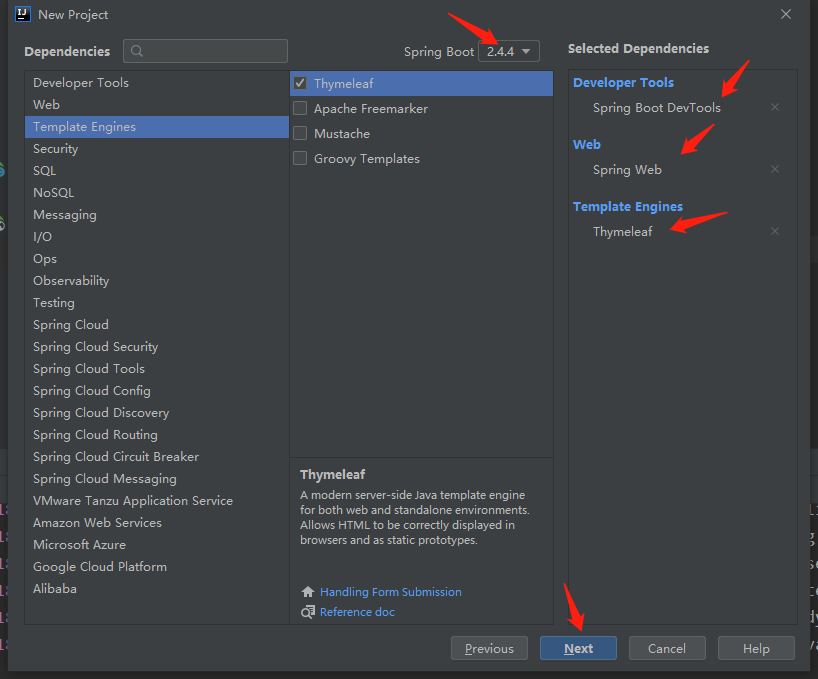Select the Template Engines category
Screen dimensions: 818x679
click(157, 127)
